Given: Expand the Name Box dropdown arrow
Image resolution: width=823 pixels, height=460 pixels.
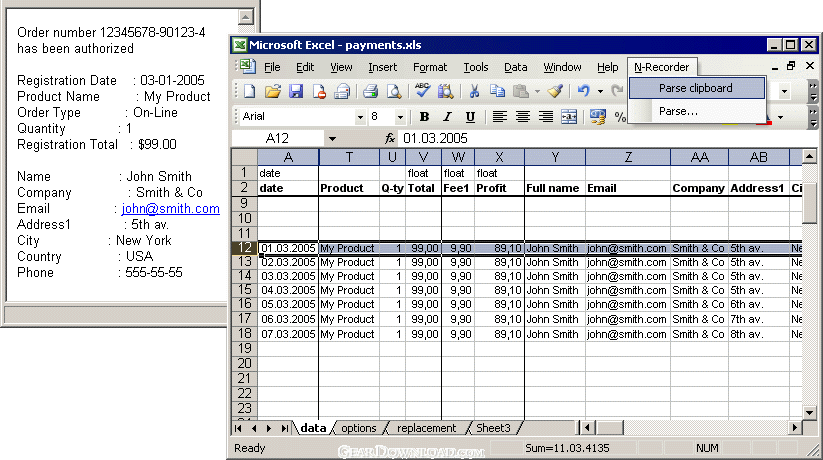Looking at the screenshot, I should point(332,139).
